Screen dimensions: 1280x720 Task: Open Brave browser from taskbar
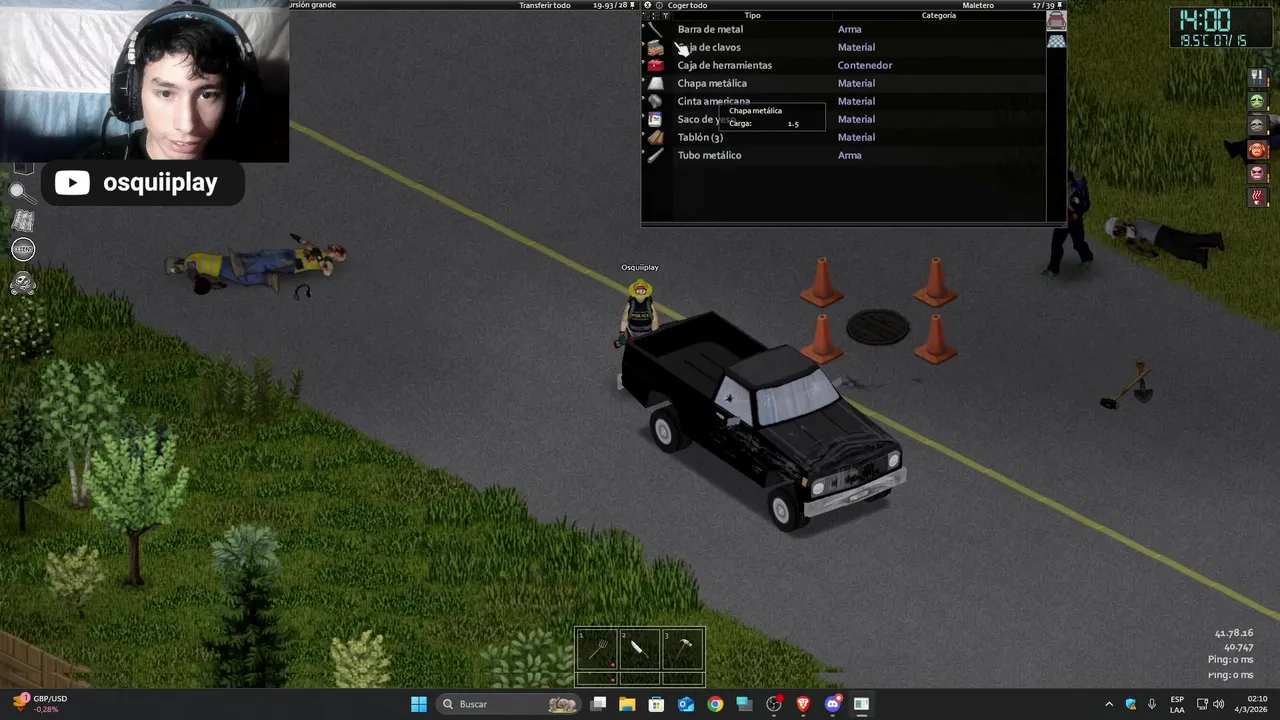tap(803, 704)
